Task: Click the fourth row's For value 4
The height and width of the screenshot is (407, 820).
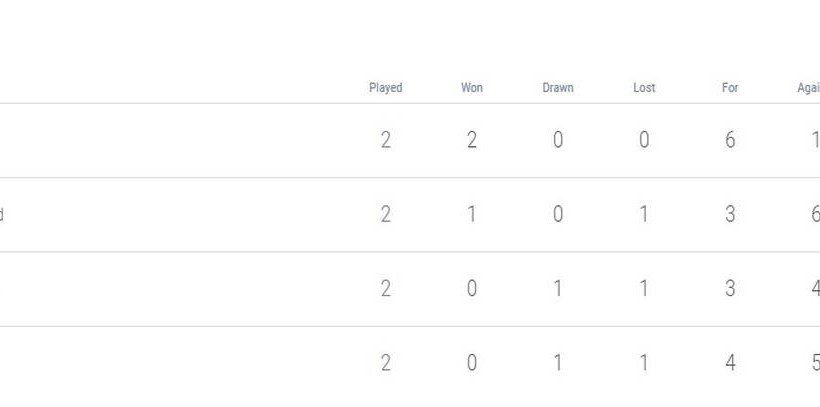Action: [x=730, y=363]
